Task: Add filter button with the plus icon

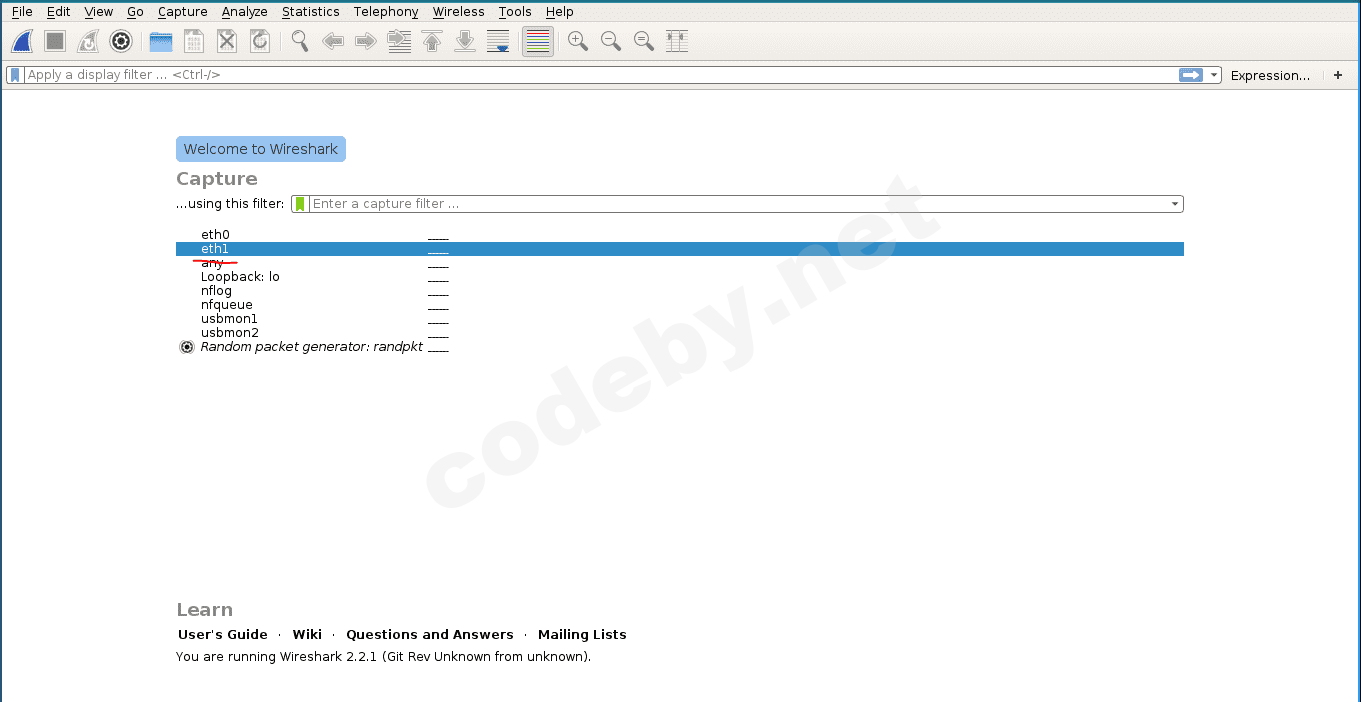Action: pyautogui.click(x=1338, y=75)
